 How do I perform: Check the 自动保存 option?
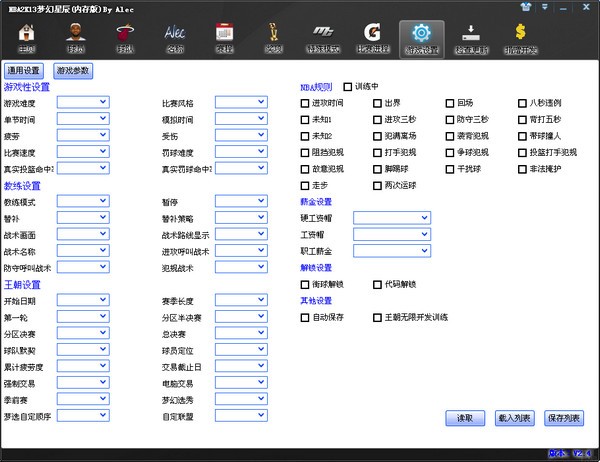[x=306, y=317]
